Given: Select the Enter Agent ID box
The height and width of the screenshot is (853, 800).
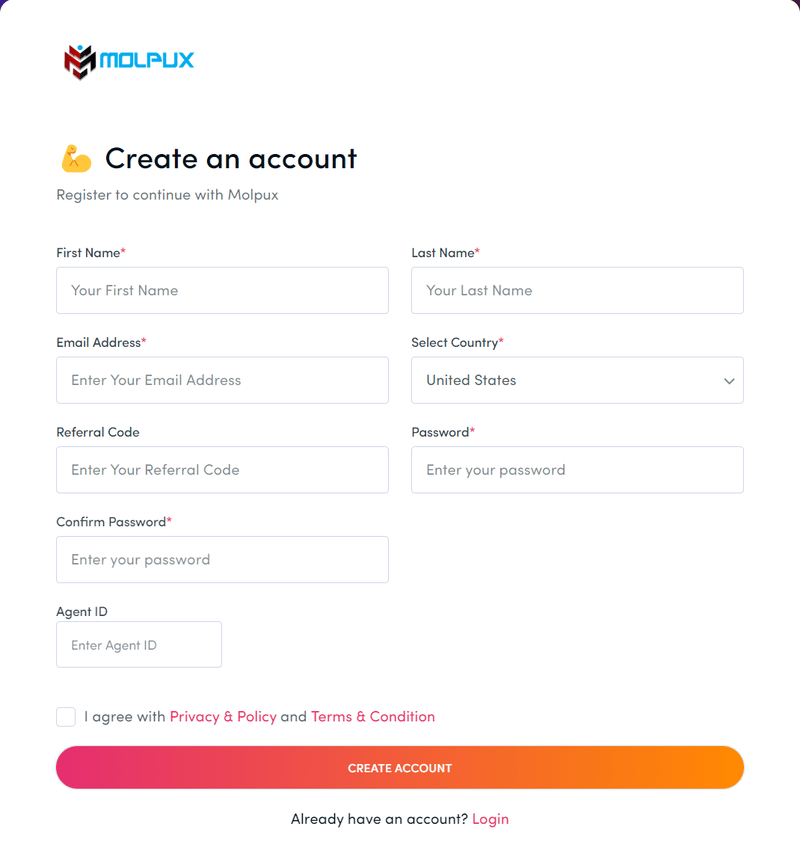Looking at the screenshot, I should pos(139,645).
